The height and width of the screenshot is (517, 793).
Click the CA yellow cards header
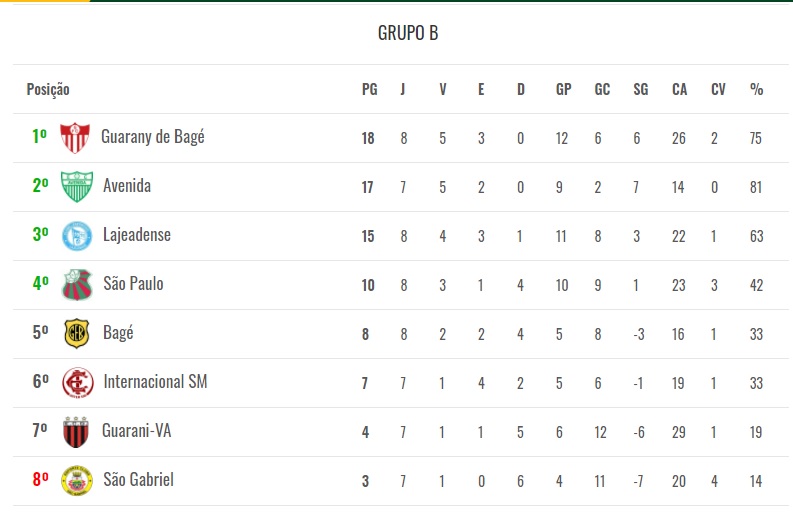680,89
